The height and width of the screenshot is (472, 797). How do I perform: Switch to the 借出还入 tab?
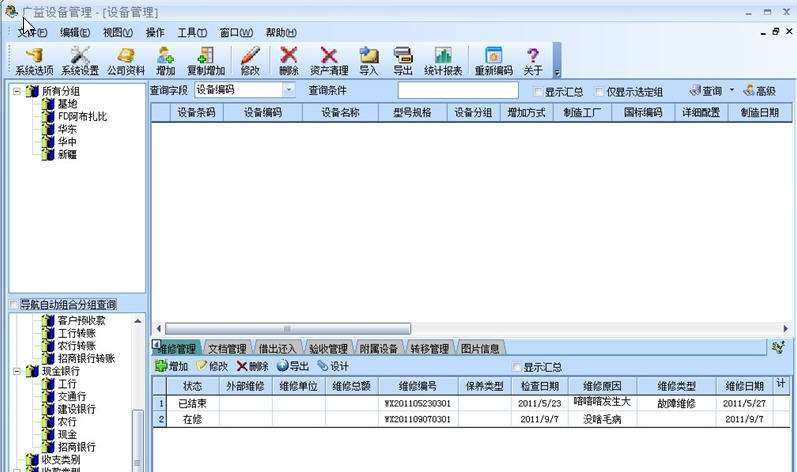pyautogui.click(x=278, y=349)
